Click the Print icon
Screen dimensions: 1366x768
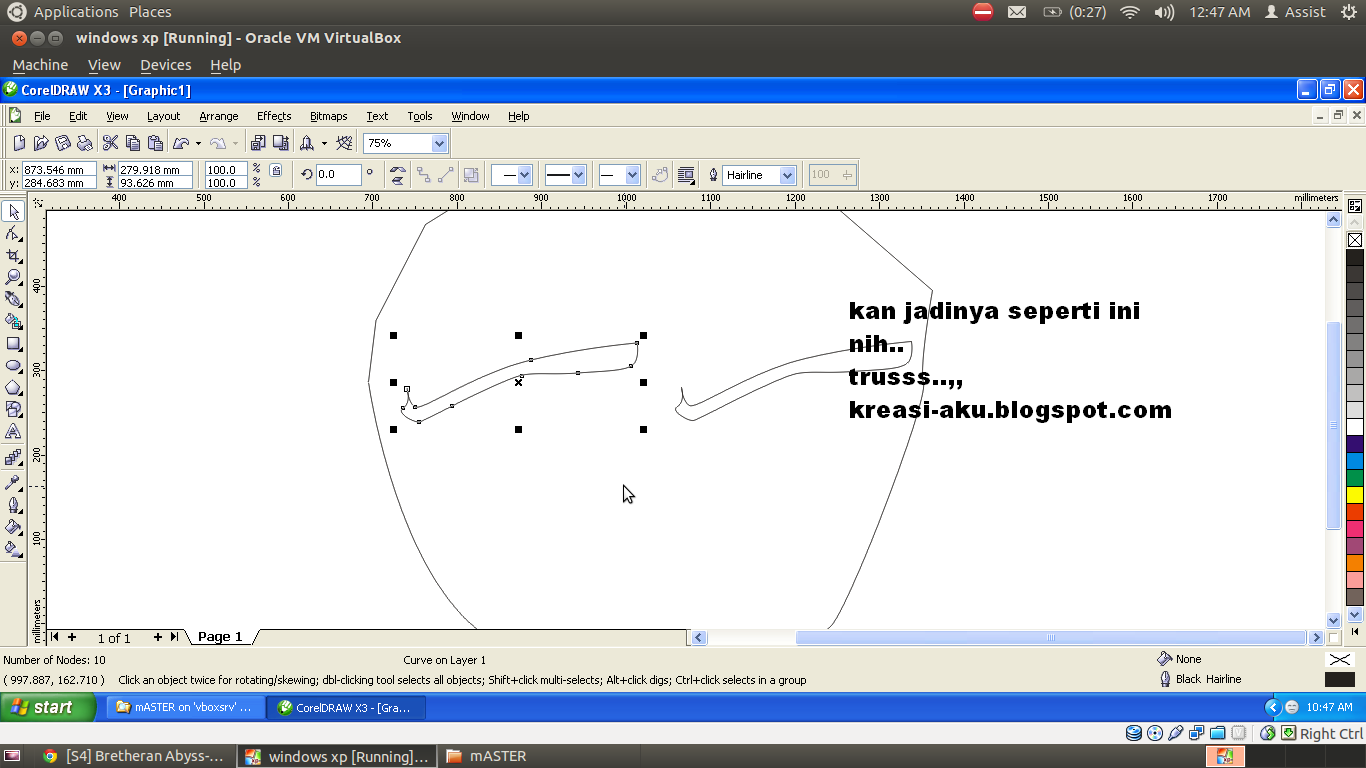(85, 143)
